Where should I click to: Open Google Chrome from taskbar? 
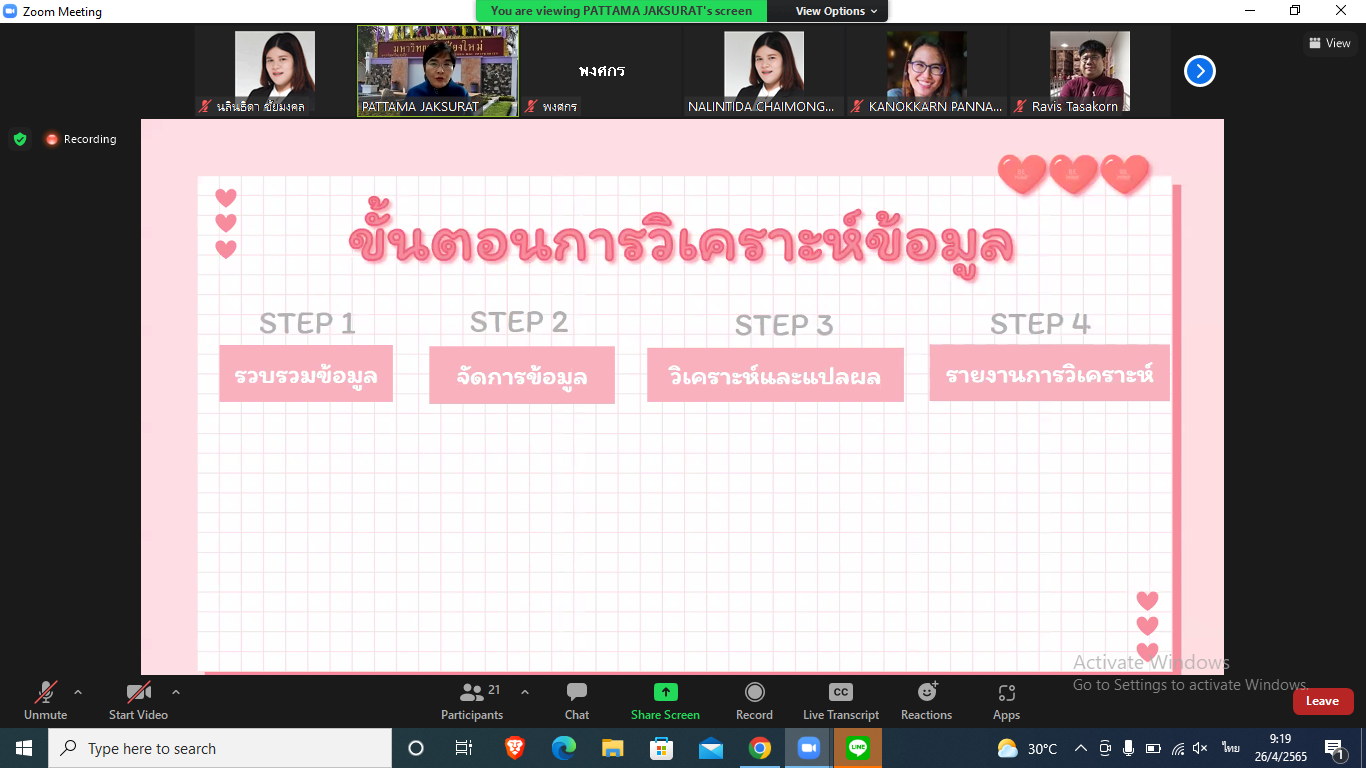[x=760, y=748]
